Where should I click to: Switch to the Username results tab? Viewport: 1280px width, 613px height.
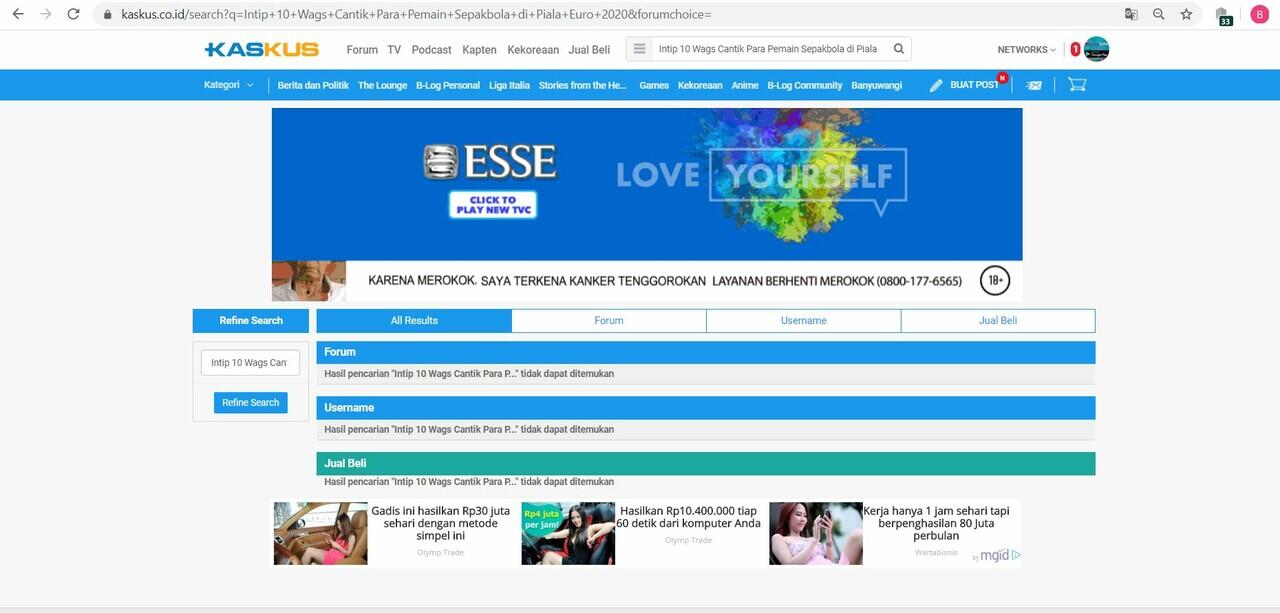804,321
